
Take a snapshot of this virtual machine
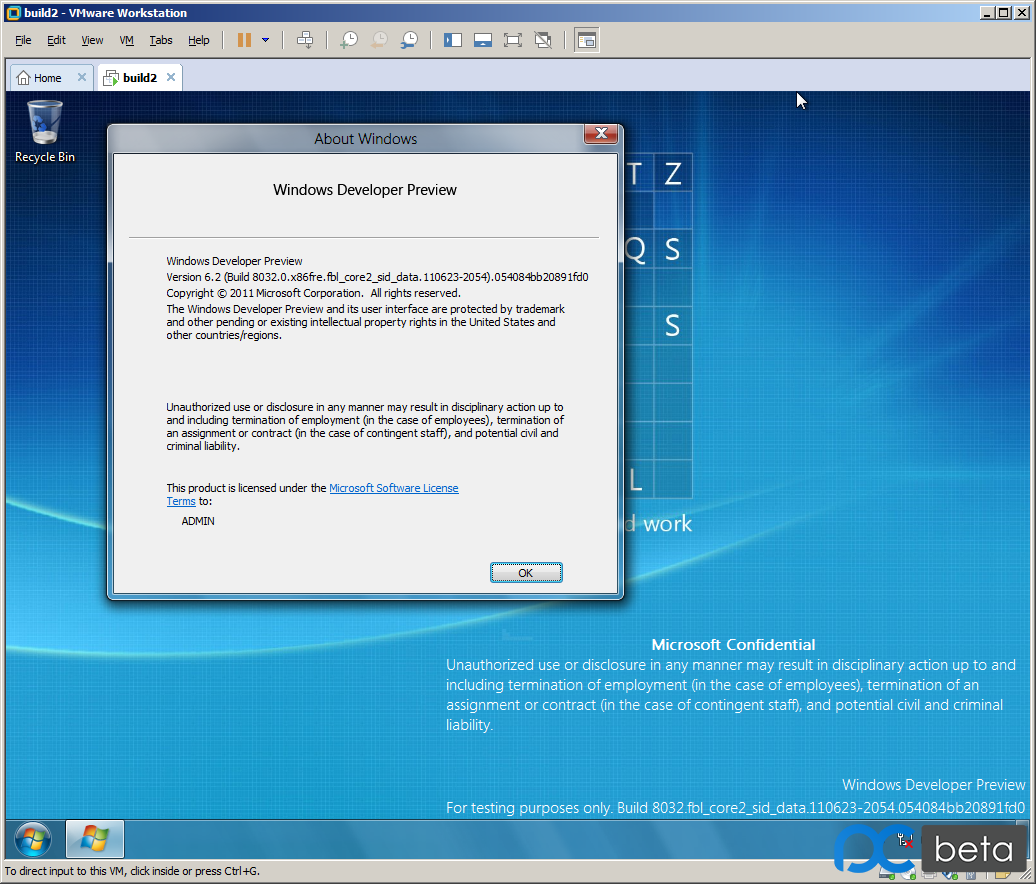pos(348,40)
